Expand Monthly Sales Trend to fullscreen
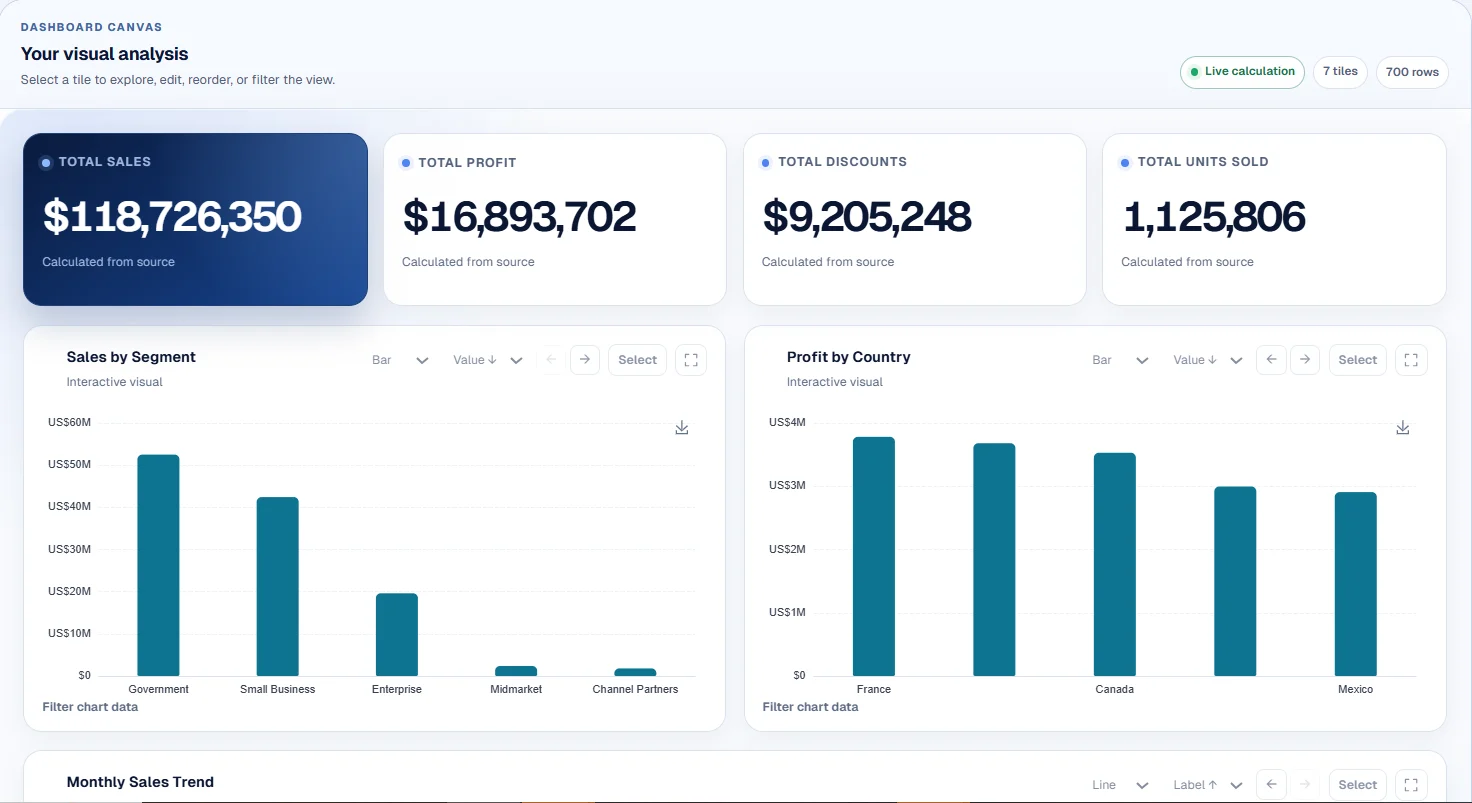 (1412, 785)
